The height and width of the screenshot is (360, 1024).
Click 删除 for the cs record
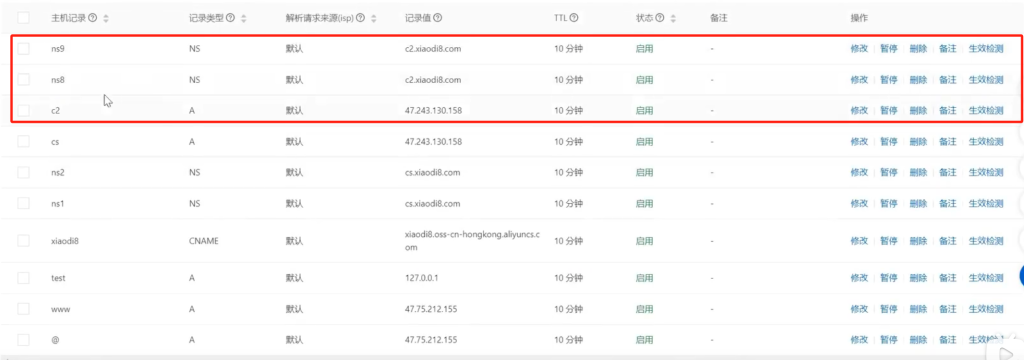click(918, 142)
